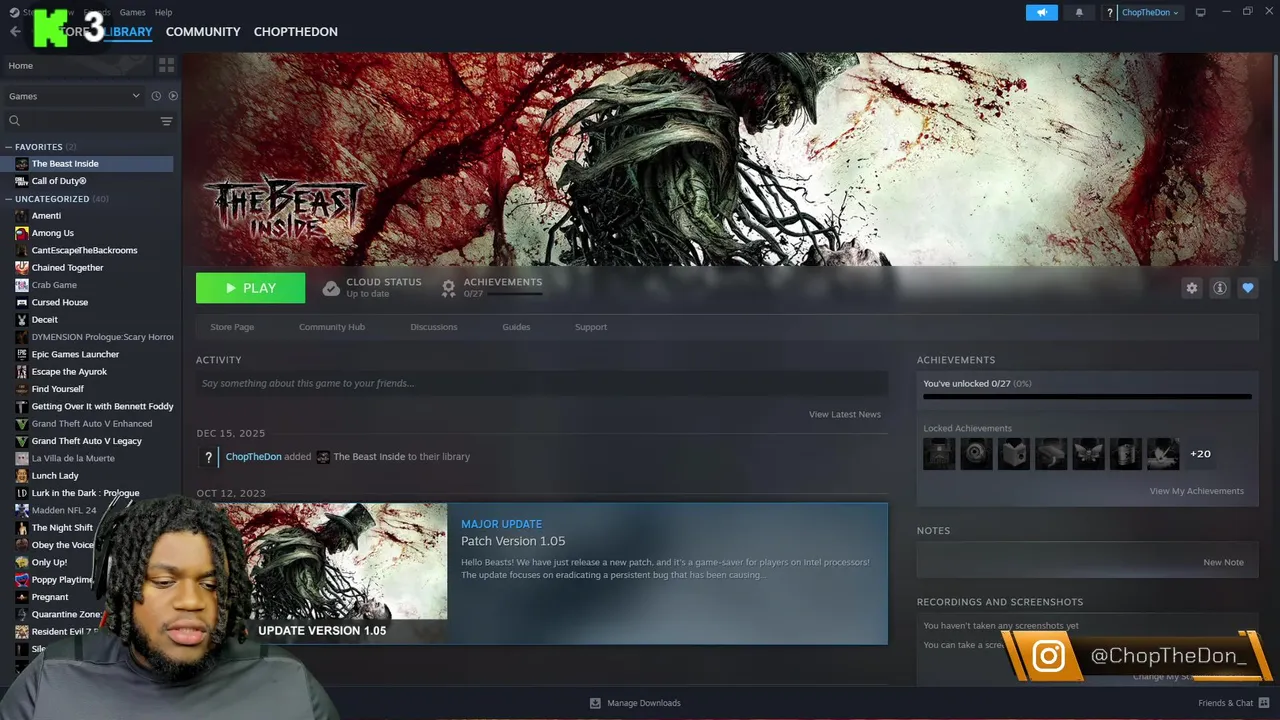Select Find Yourself in the game list
1280x720 pixels.
coord(58,389)
